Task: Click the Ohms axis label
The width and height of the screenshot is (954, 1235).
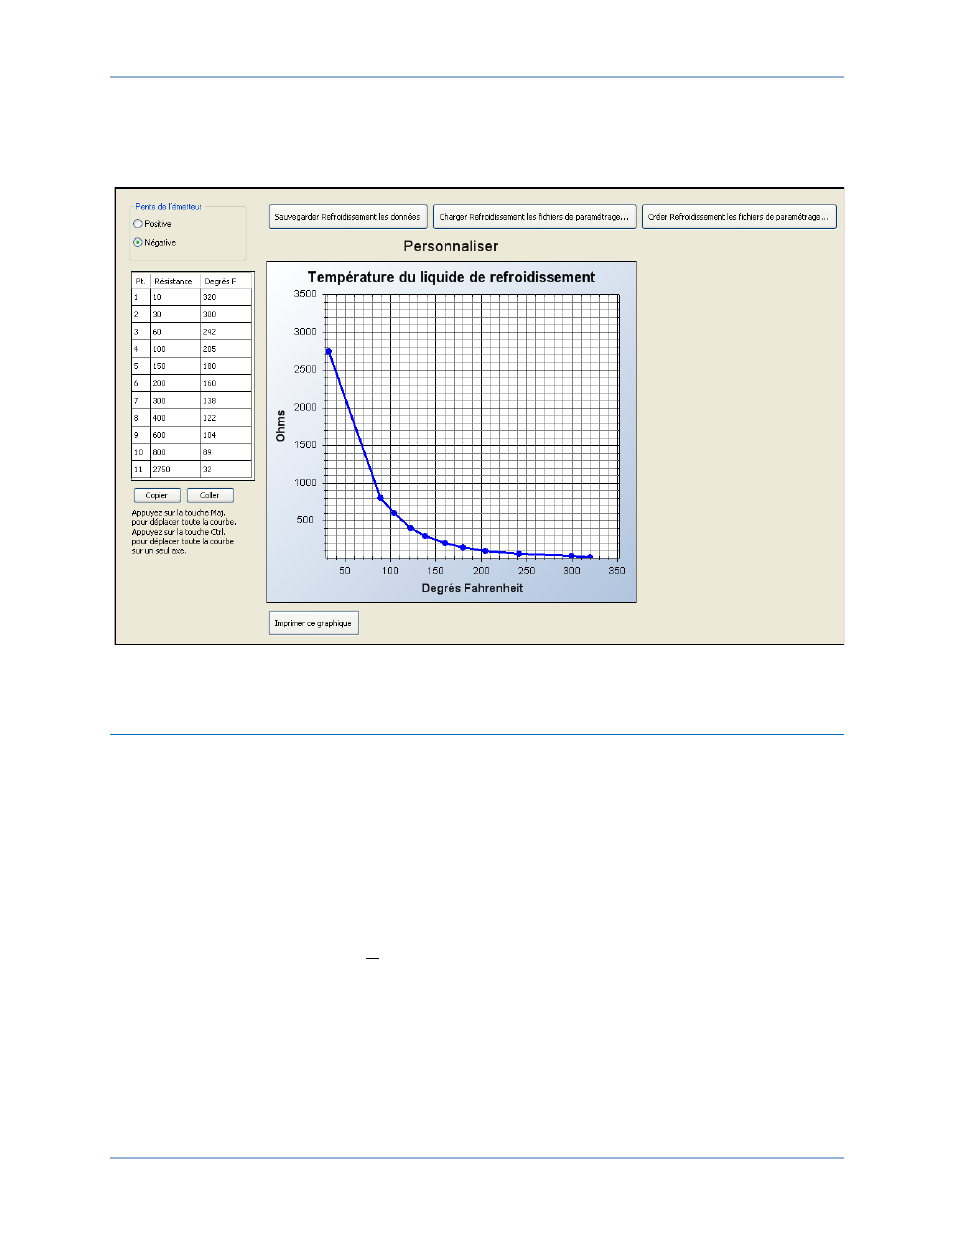Action: click(x=281, y=426)
